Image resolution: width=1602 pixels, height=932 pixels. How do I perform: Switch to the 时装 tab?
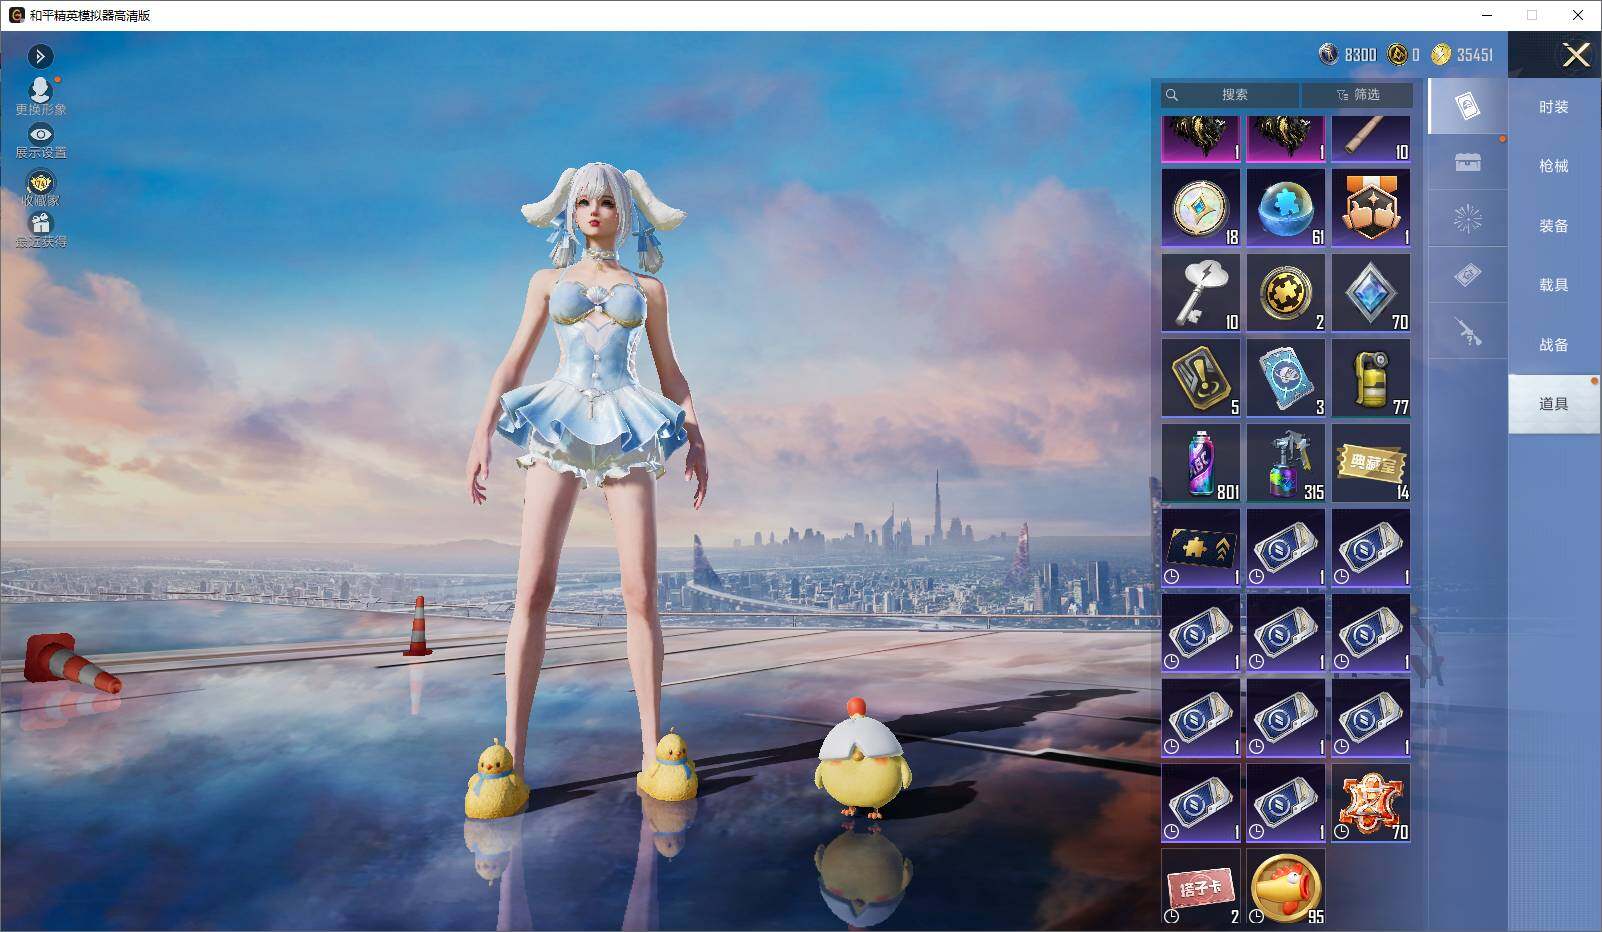click(1553, 107)
